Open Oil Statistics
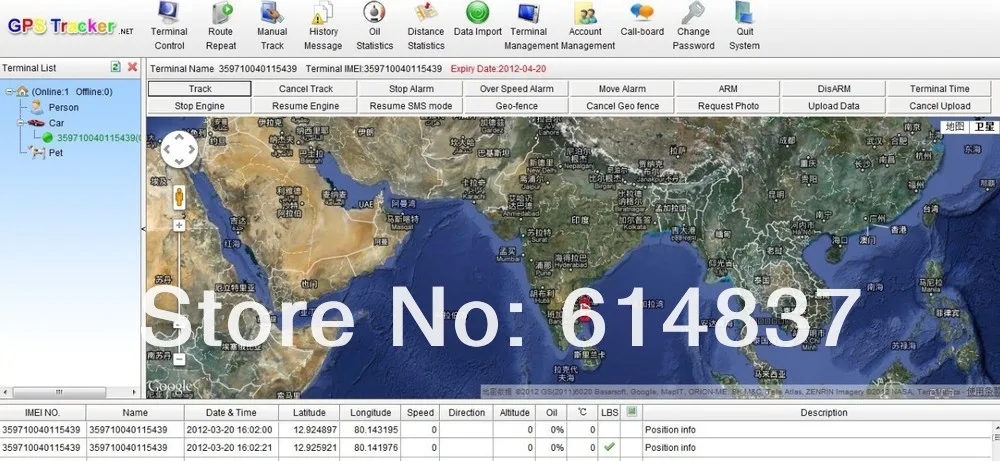The height and width of the screenshot is (461, 1000). (x=374, y=27)
